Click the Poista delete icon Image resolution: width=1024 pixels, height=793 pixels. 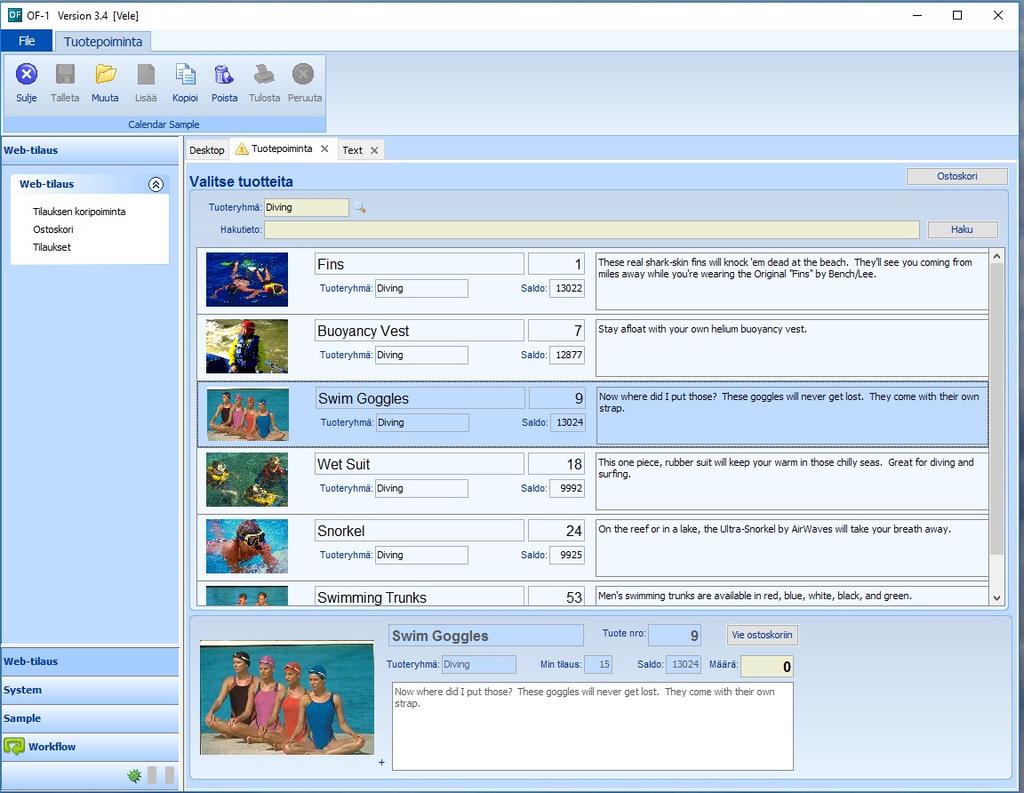point(224,74)
